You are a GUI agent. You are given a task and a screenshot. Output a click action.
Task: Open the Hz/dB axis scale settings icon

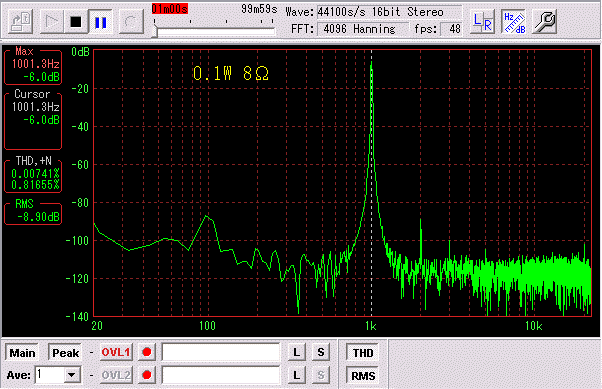[x=514, y=22]
